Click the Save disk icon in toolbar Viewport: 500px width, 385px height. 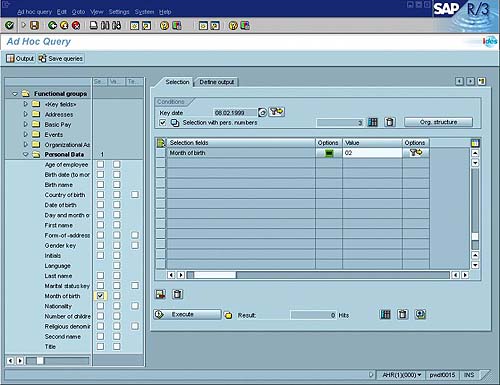tap(34, 25)
